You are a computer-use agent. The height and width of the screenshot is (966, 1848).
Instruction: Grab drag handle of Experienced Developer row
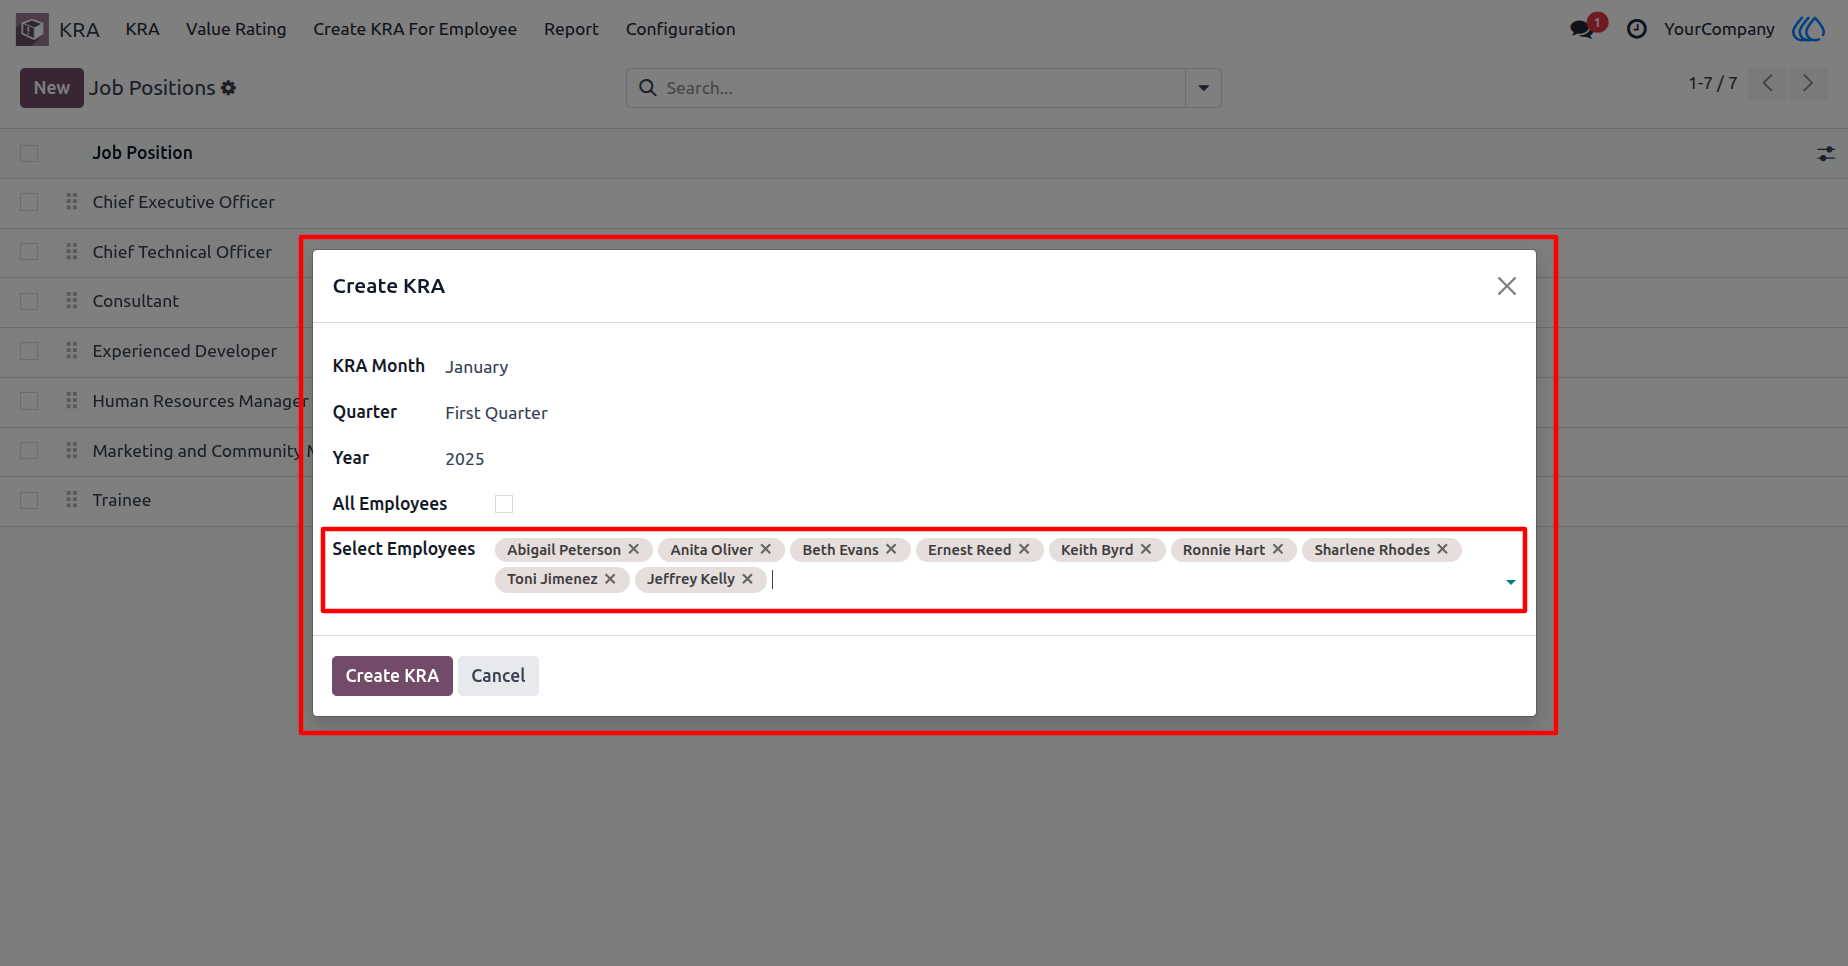click(71, 351)
